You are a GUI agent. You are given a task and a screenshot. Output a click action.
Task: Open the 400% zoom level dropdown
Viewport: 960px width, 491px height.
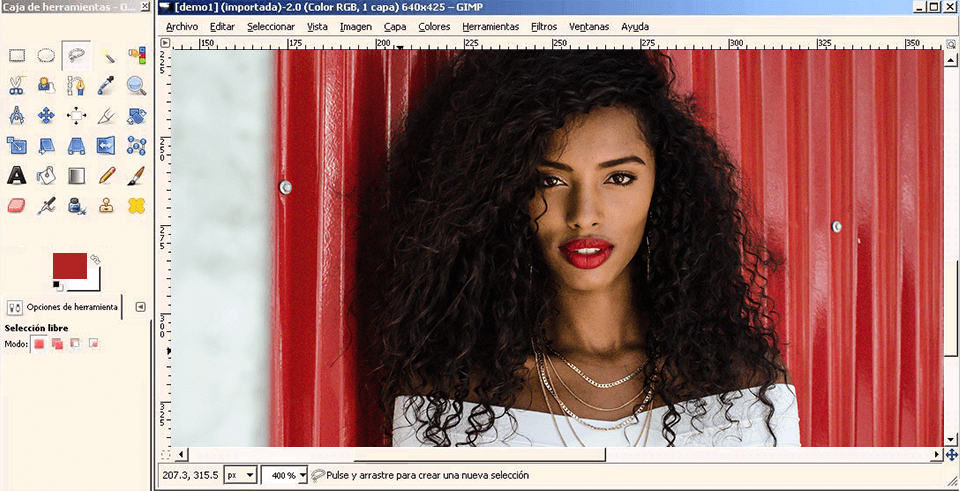click(283, 475)
